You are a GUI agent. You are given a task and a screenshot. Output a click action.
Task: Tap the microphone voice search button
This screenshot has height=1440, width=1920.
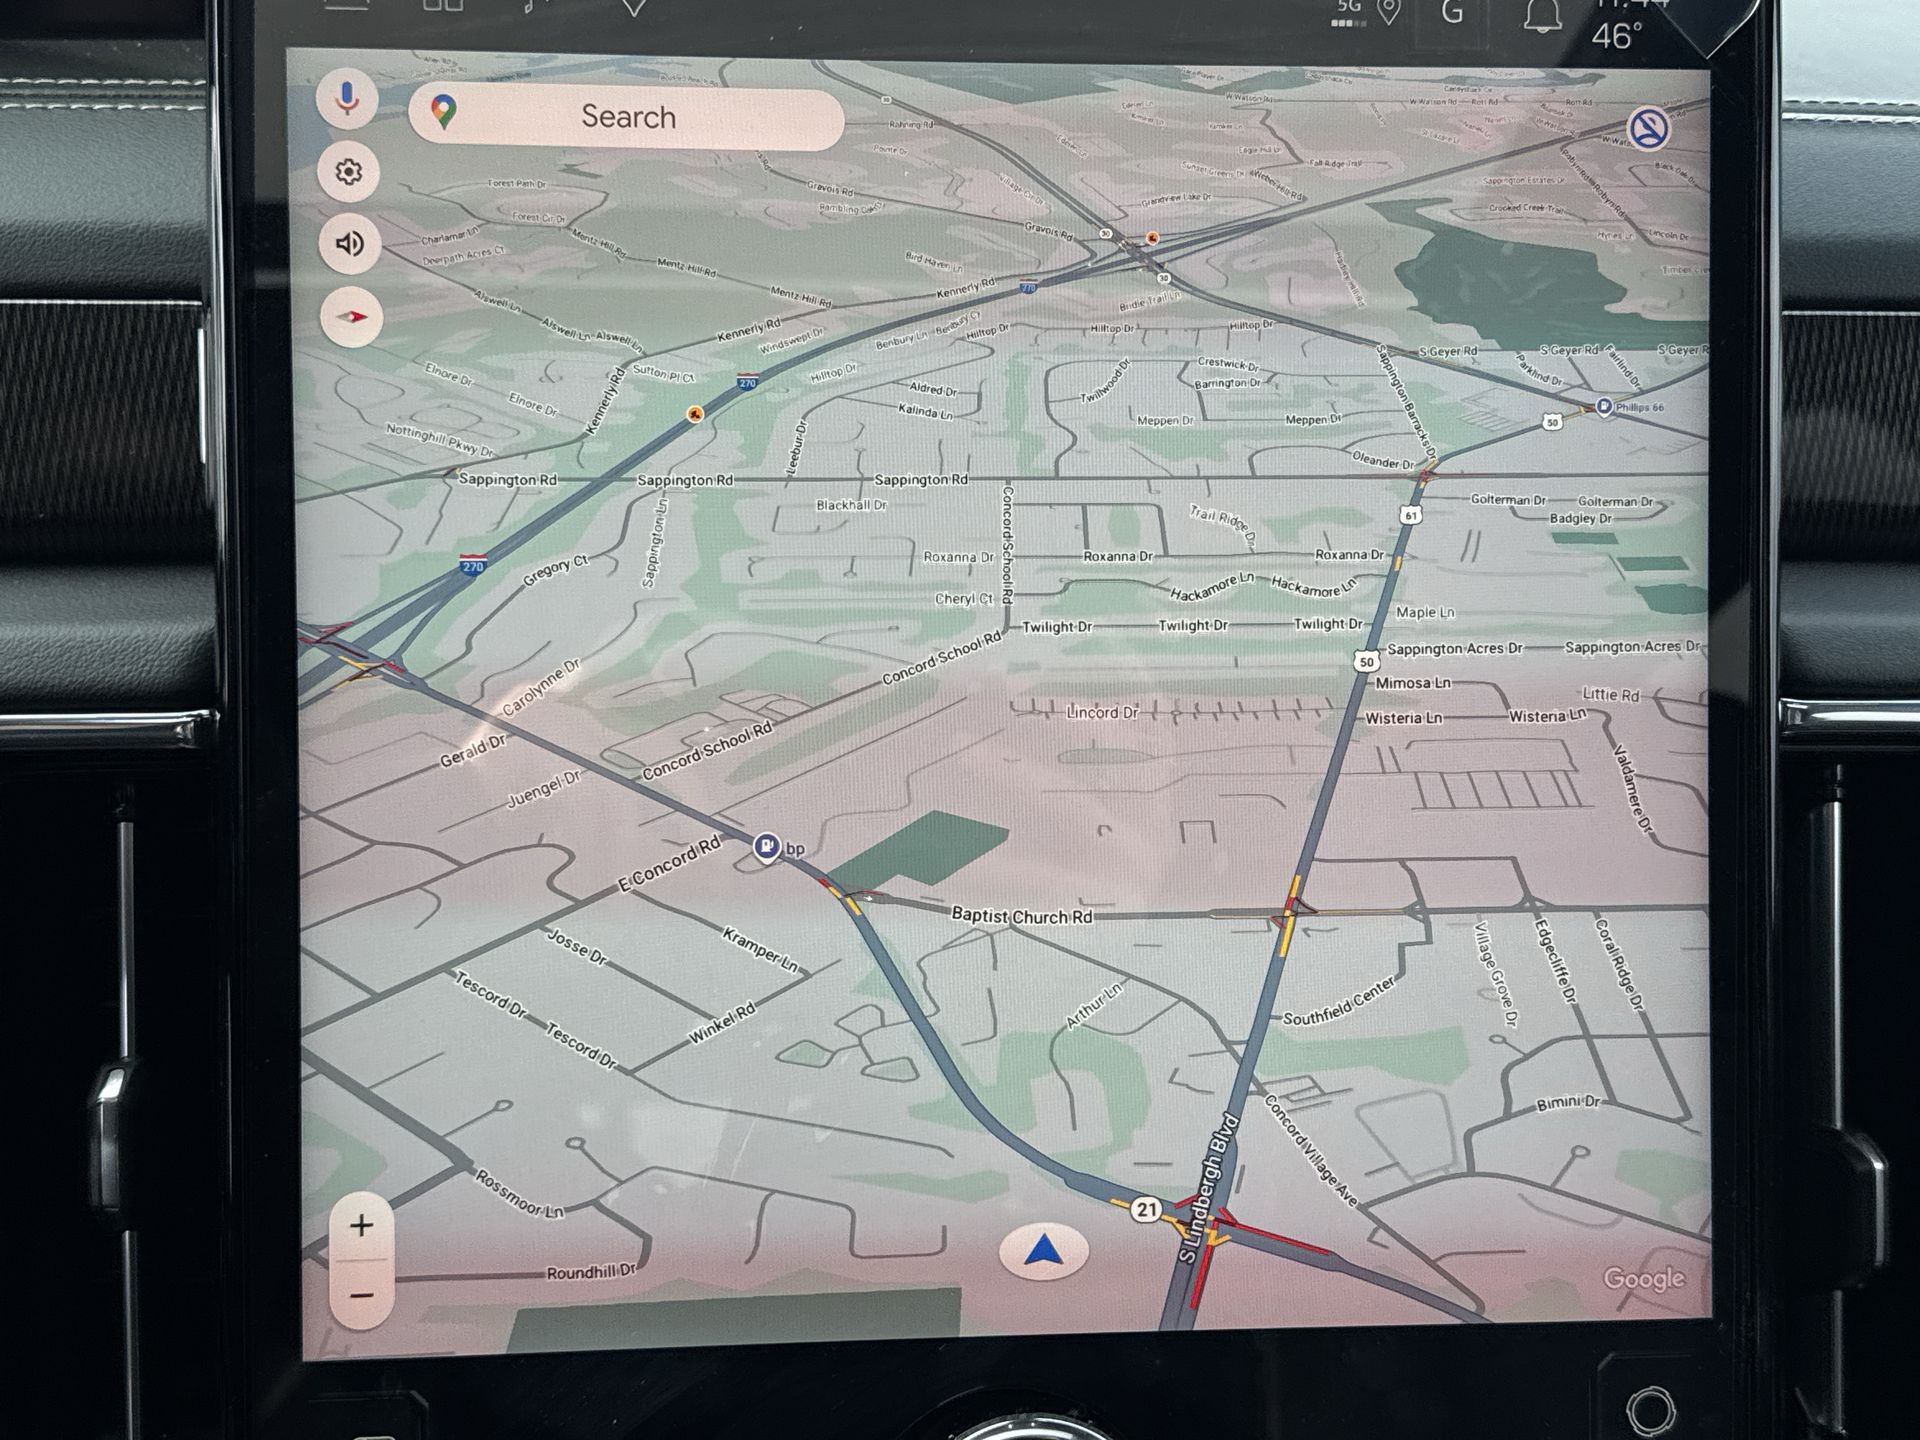[x=347, y=99]
